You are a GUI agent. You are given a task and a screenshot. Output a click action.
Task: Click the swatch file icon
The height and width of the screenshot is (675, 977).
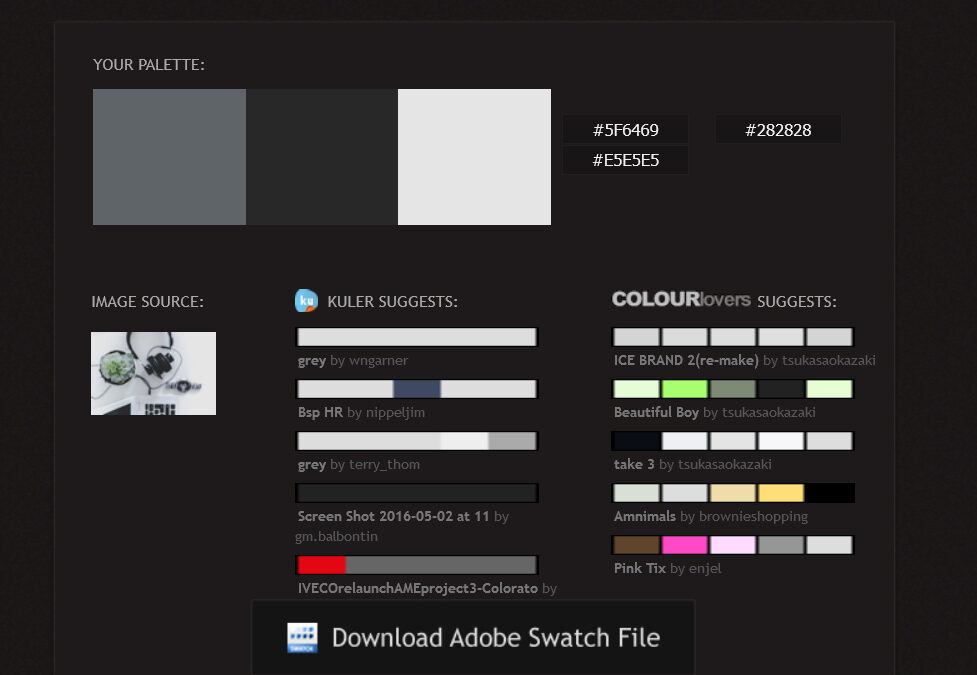point(302,638)
